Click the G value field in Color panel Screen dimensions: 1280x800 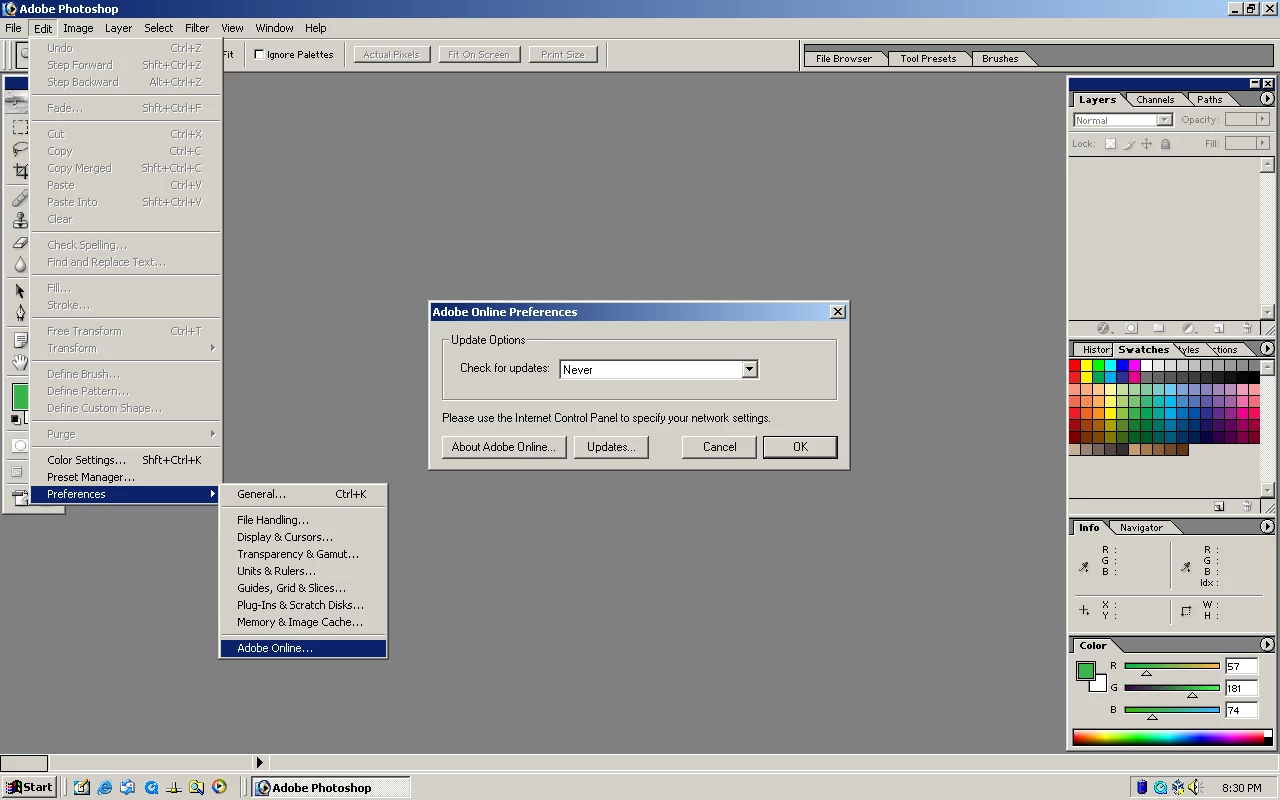(1241, 688)
